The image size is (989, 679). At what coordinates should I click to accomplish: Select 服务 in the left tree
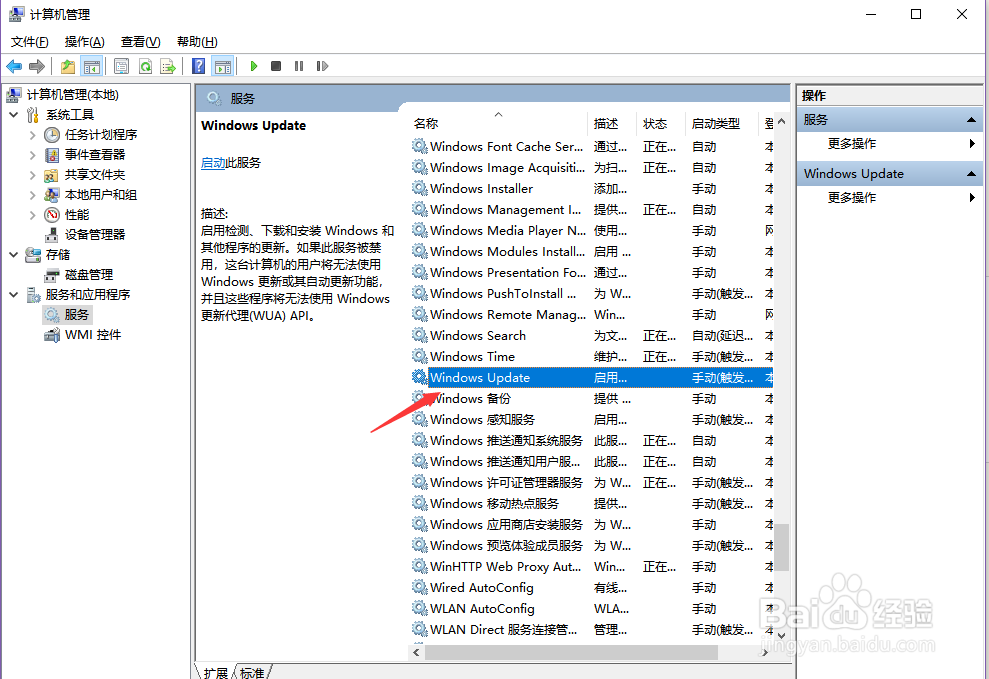click(x=76, y=315)
